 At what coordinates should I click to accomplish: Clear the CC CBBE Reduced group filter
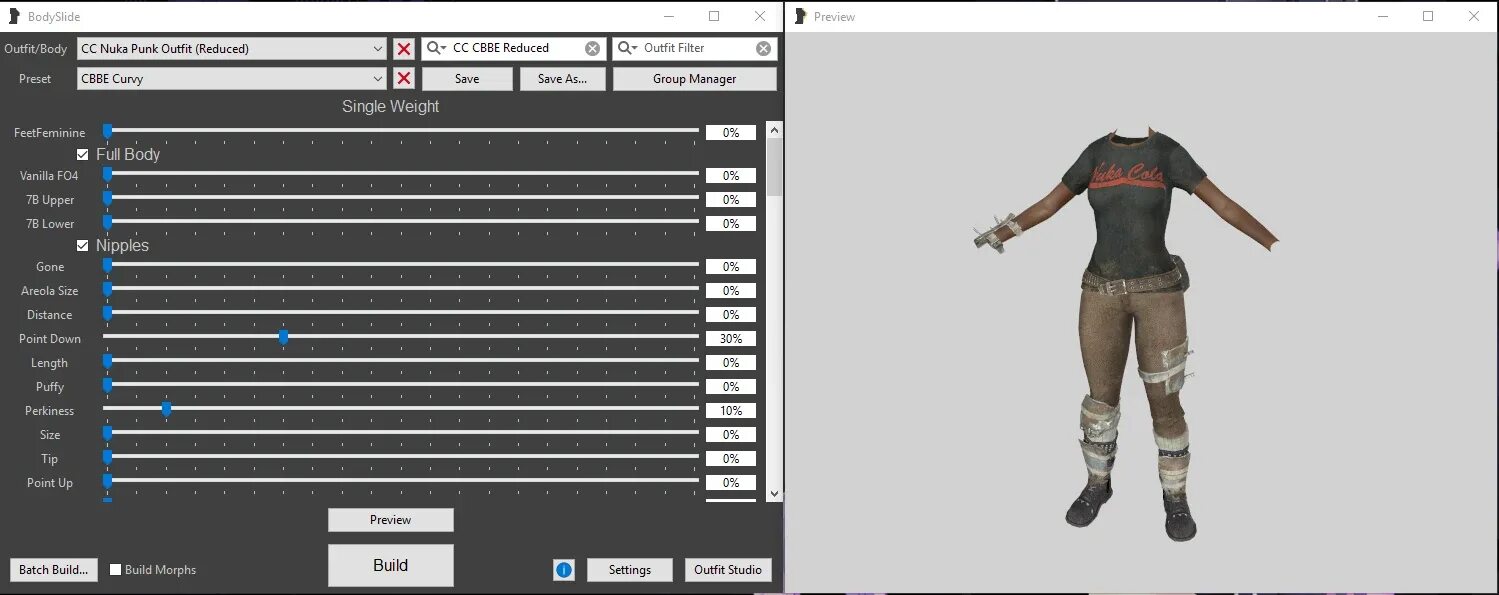[x=593, y=48]
